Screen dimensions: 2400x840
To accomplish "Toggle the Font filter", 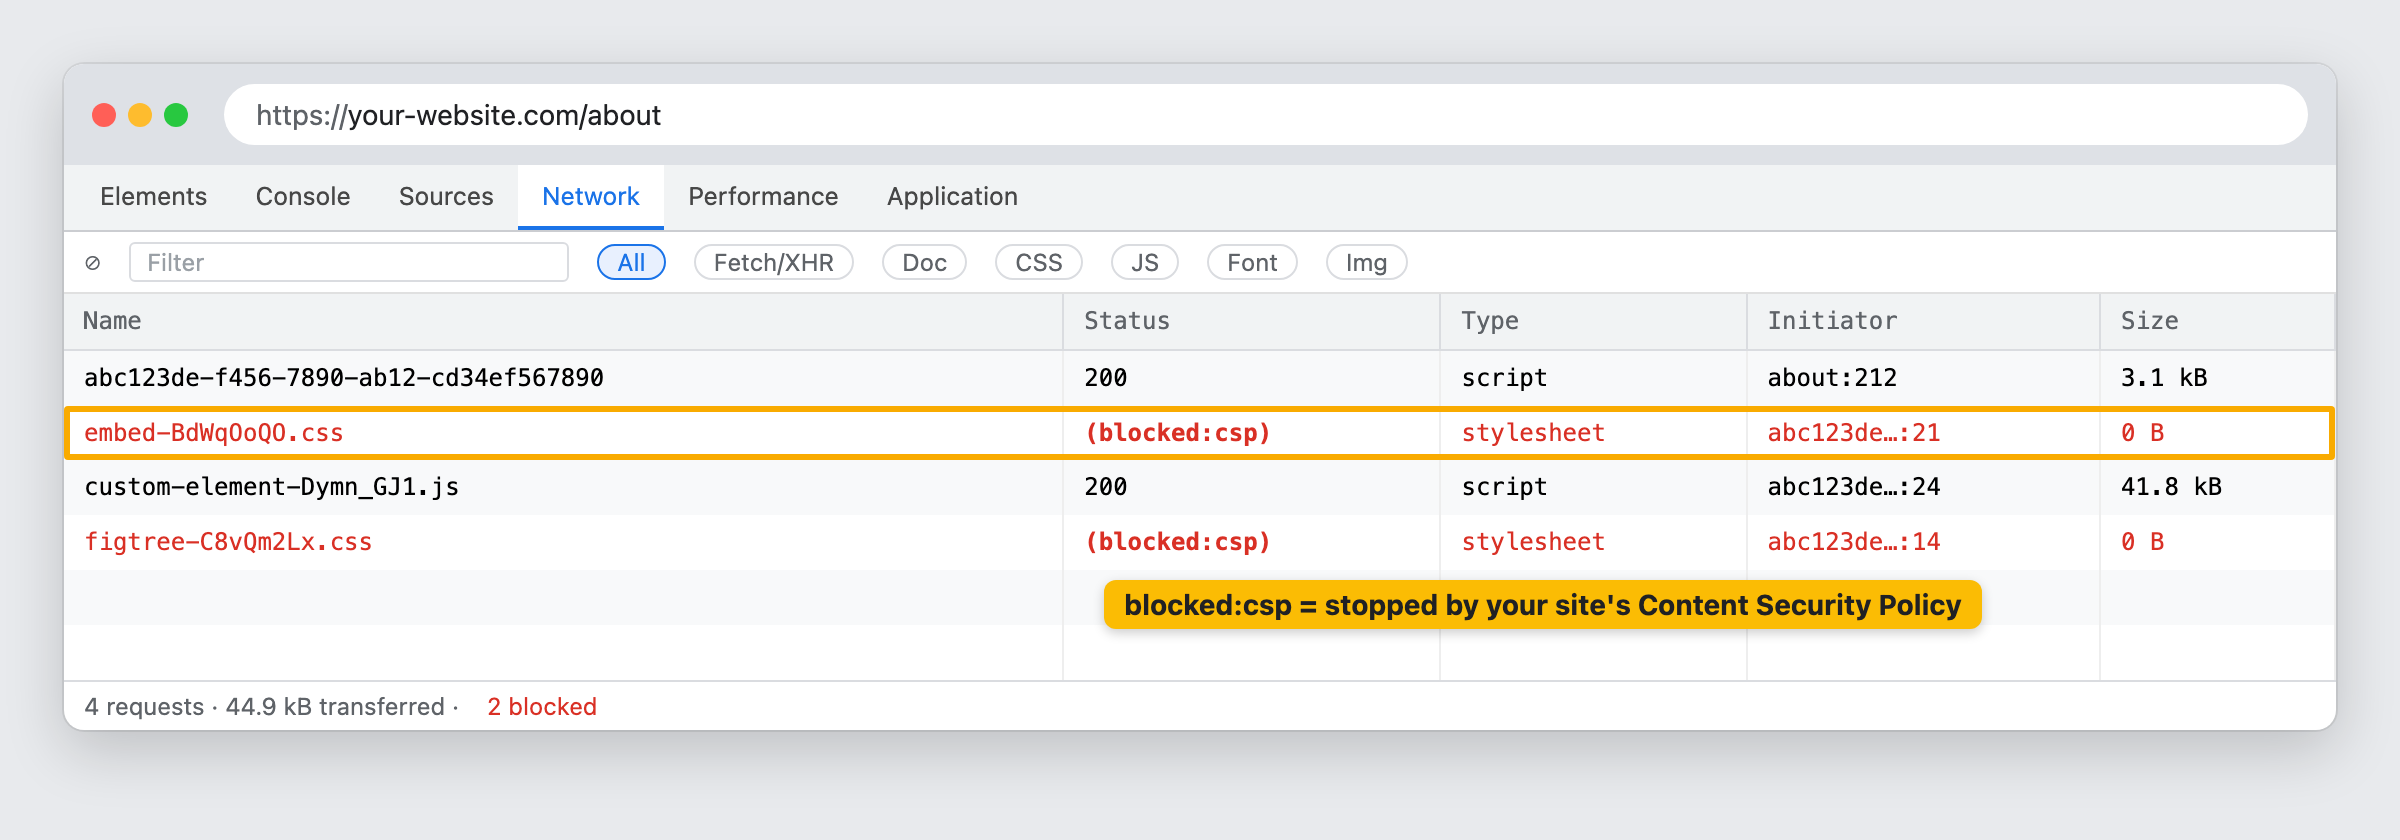I will coord(1252,262).
